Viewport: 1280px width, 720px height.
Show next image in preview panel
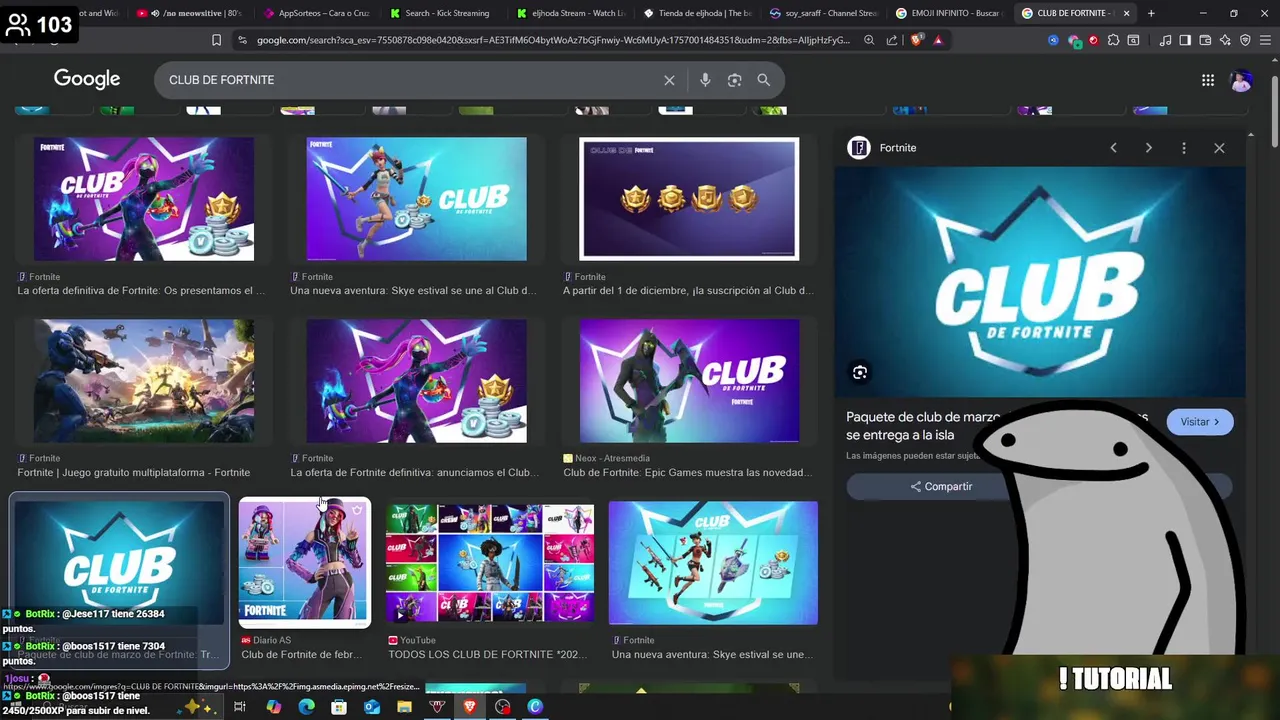(x=1148, y=148)
